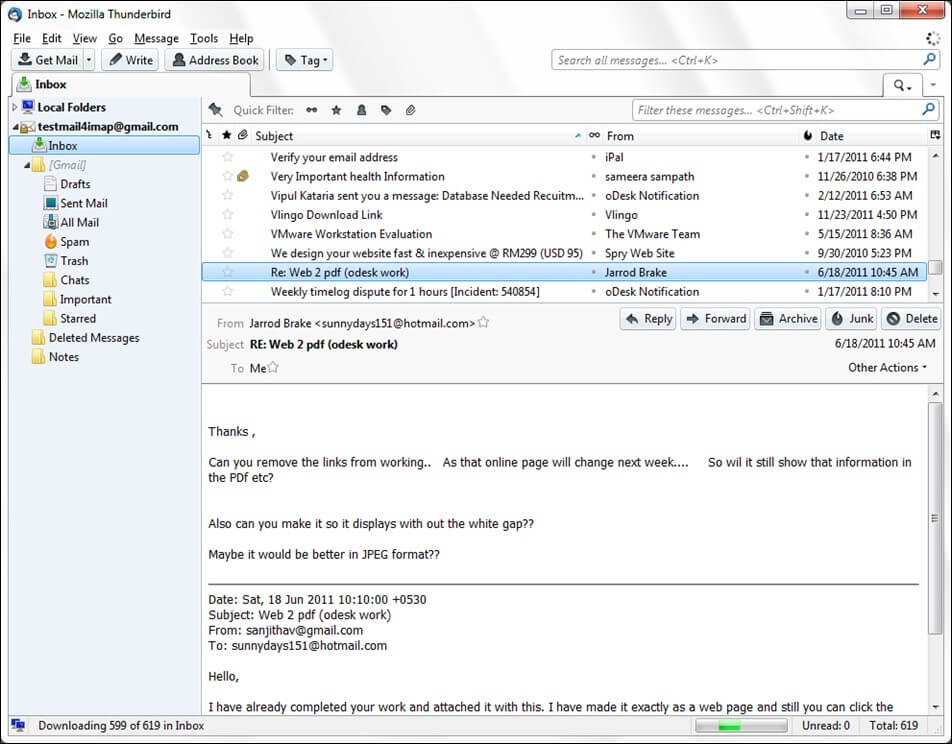This screenshot has width=952, height=744.
Task: Open the Tag dropdown
Action: tap(305, 60)
